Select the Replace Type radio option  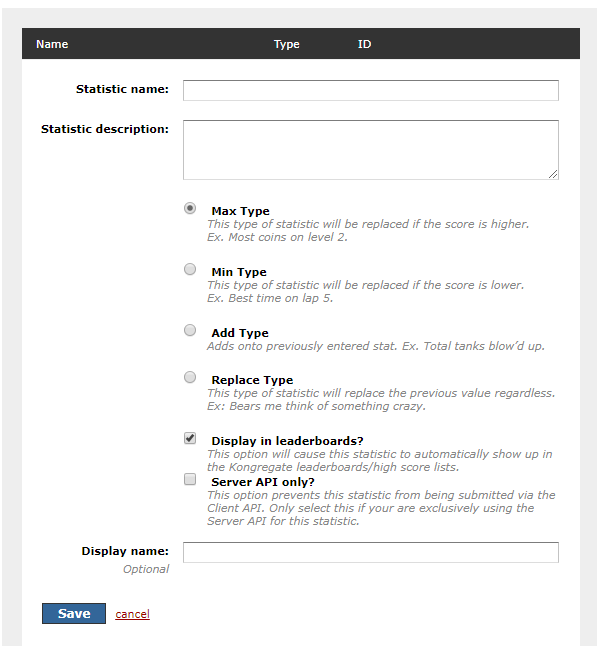click(x=190, y=377)
